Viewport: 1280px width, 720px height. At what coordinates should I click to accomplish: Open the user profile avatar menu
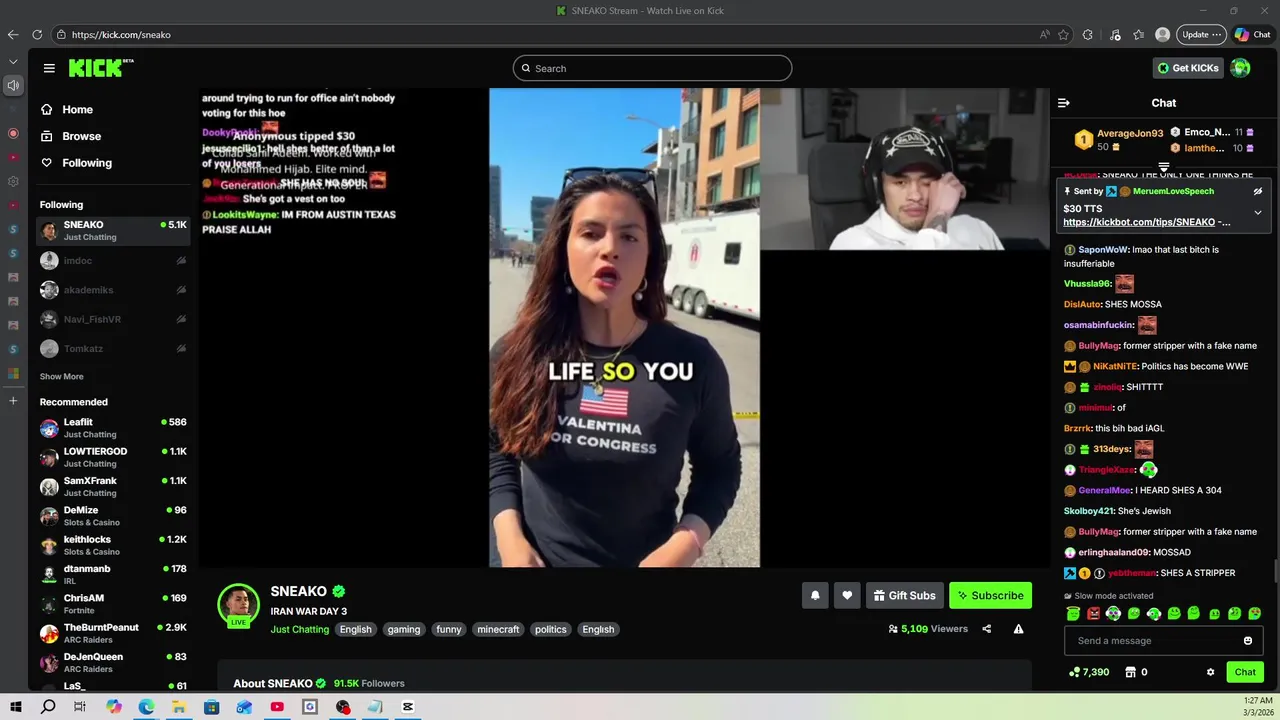coord(1241,68)
